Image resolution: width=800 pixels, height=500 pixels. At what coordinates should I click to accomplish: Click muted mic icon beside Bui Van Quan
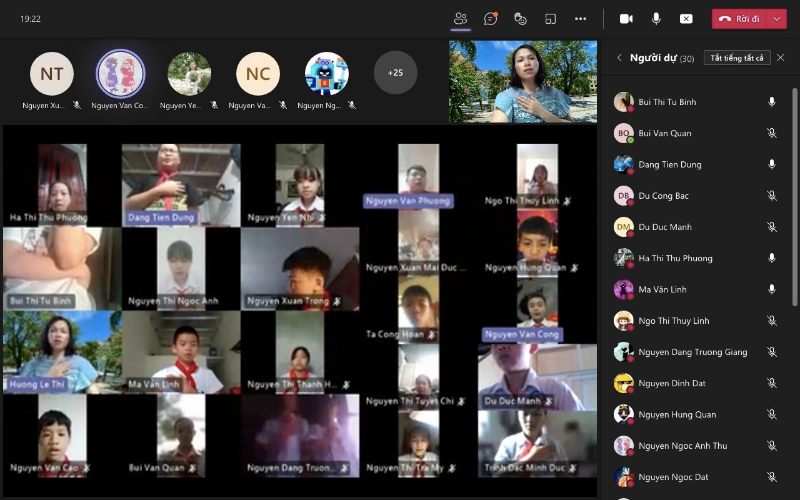pyautogui.click(x=771, y=133)
